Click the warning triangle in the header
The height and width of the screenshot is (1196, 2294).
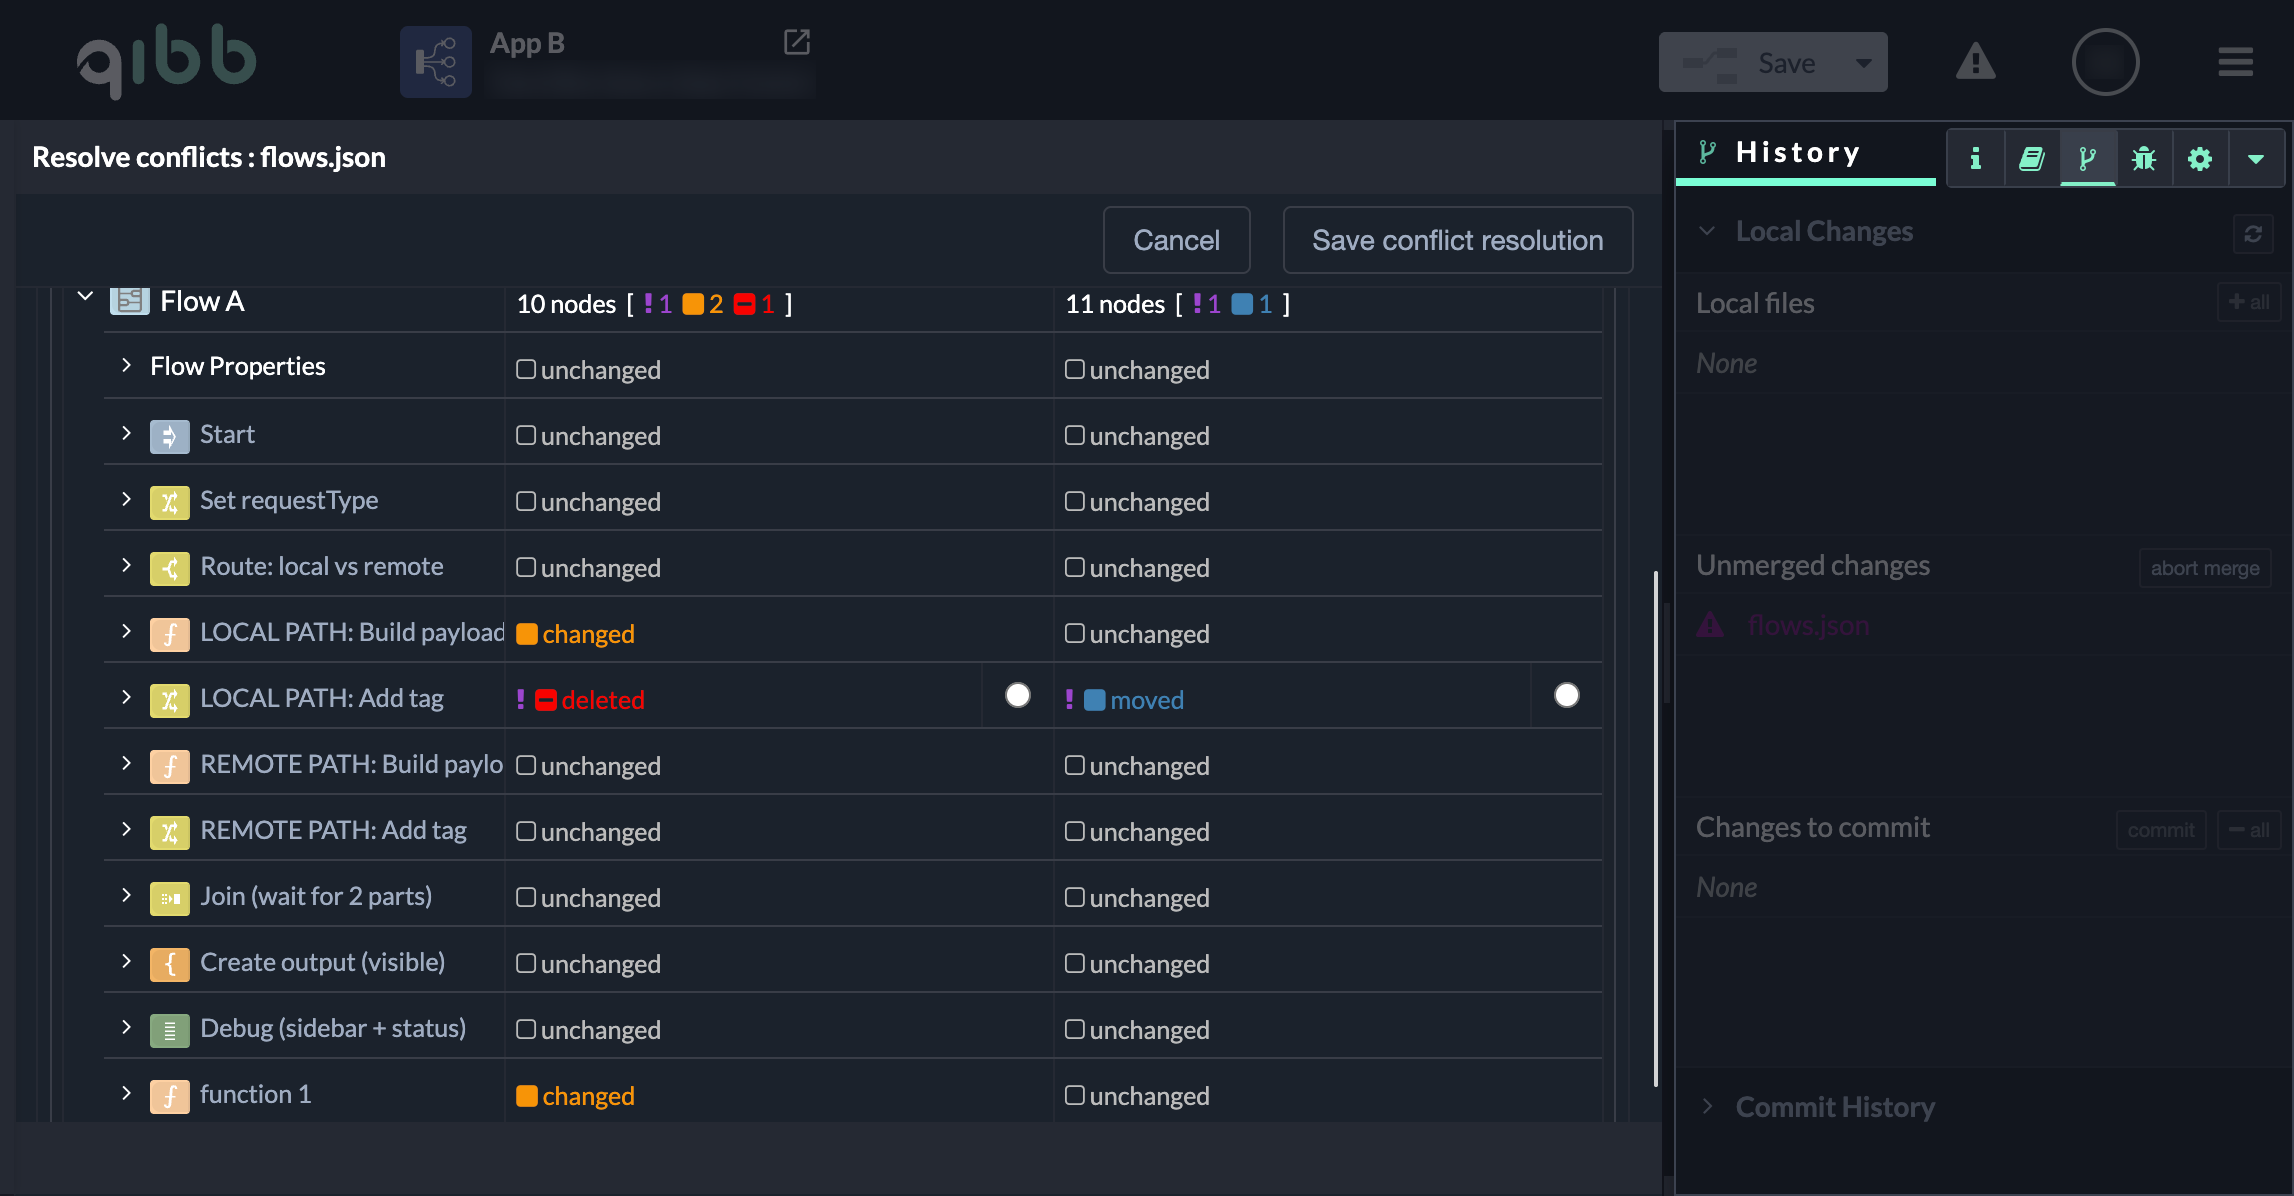coord(1975,62)
